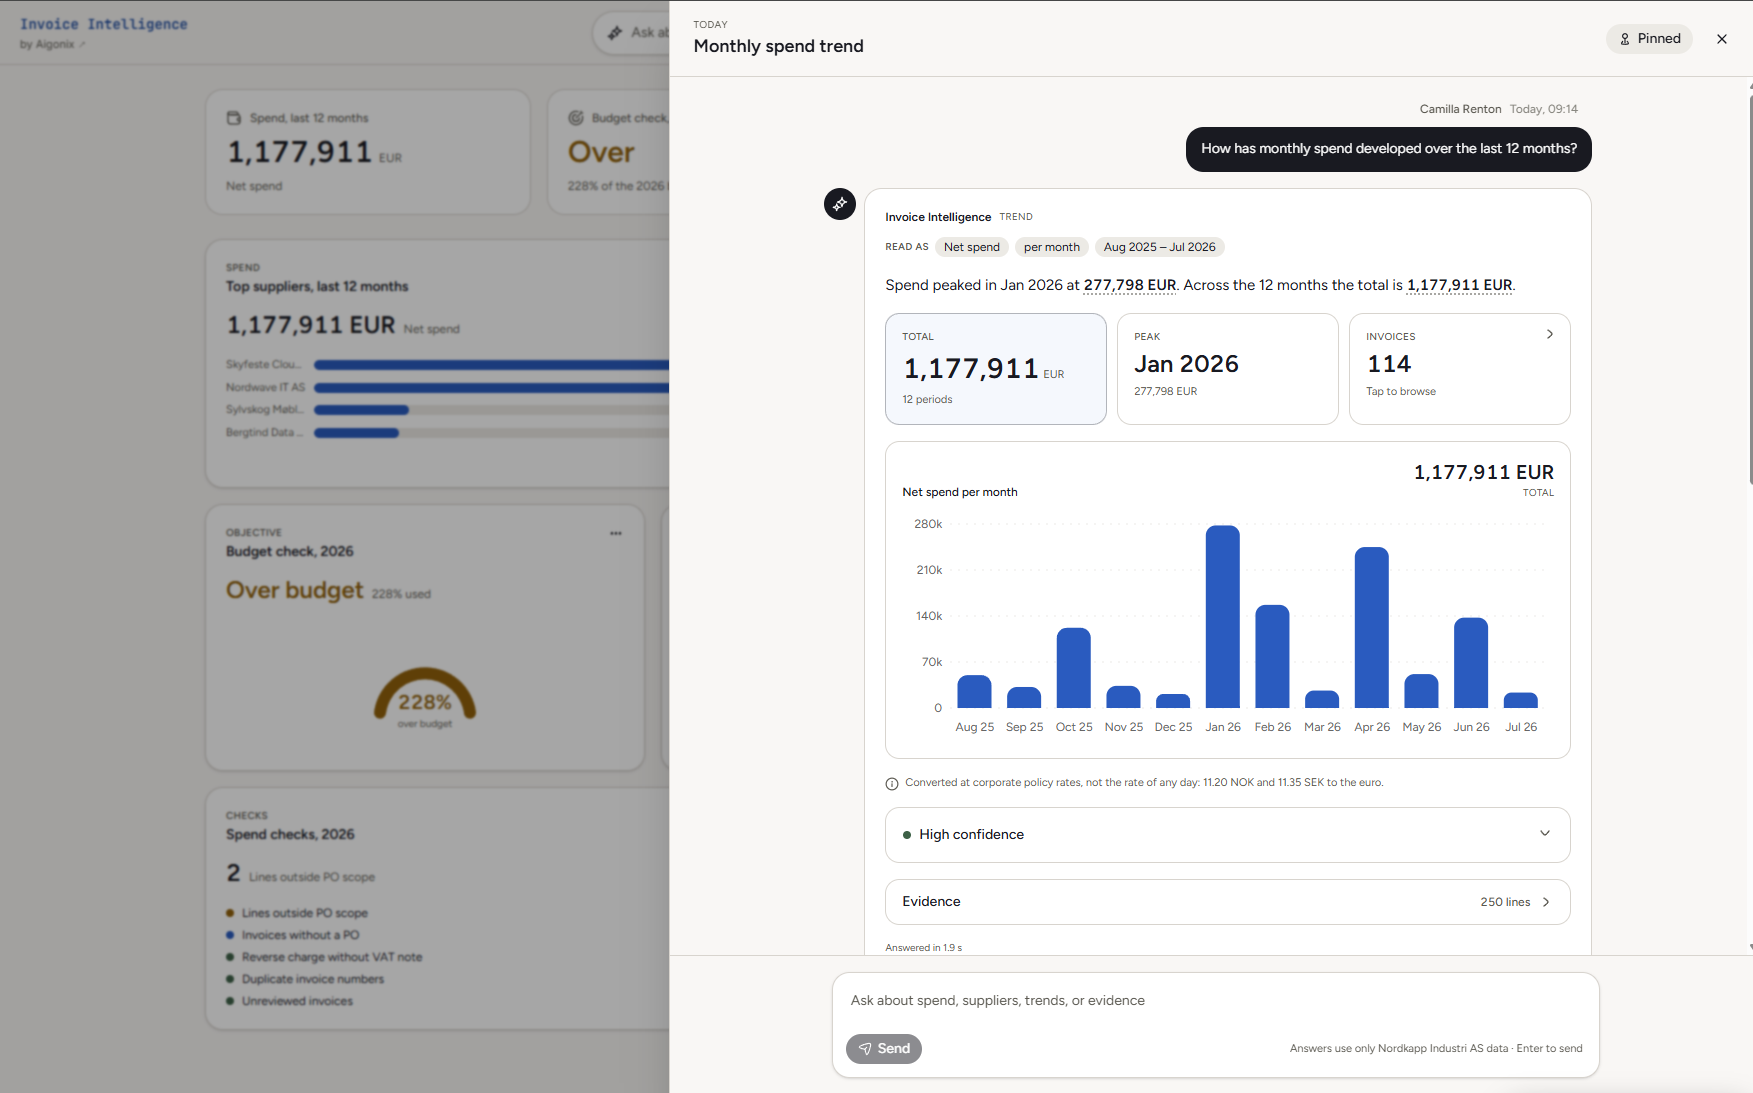Click the sparkle icon in the Ask button

[615, 33]
